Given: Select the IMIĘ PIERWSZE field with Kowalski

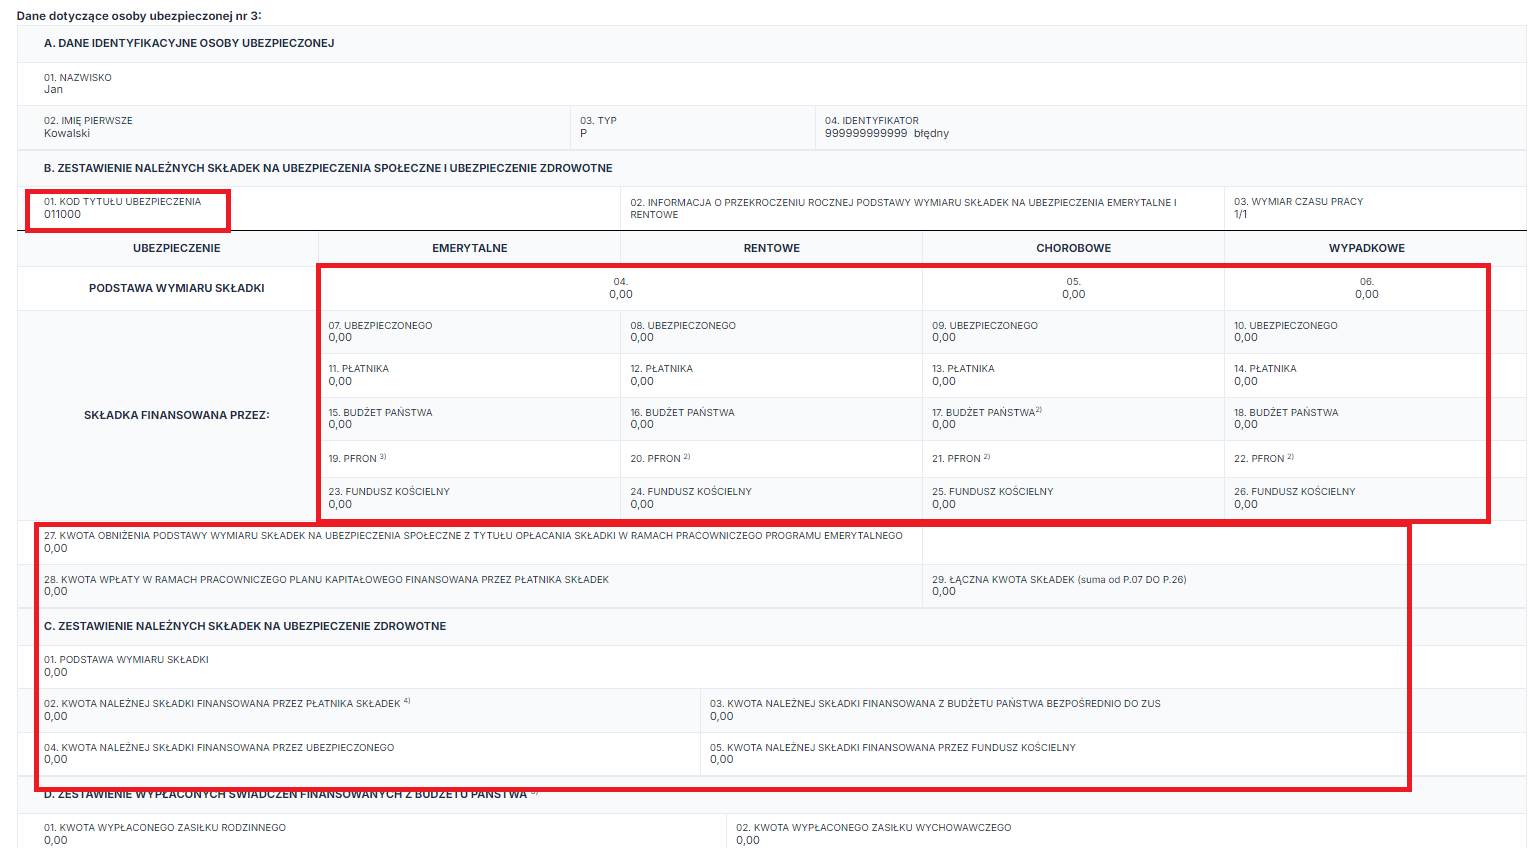Looking at the screenshot, I should [294, 127].
